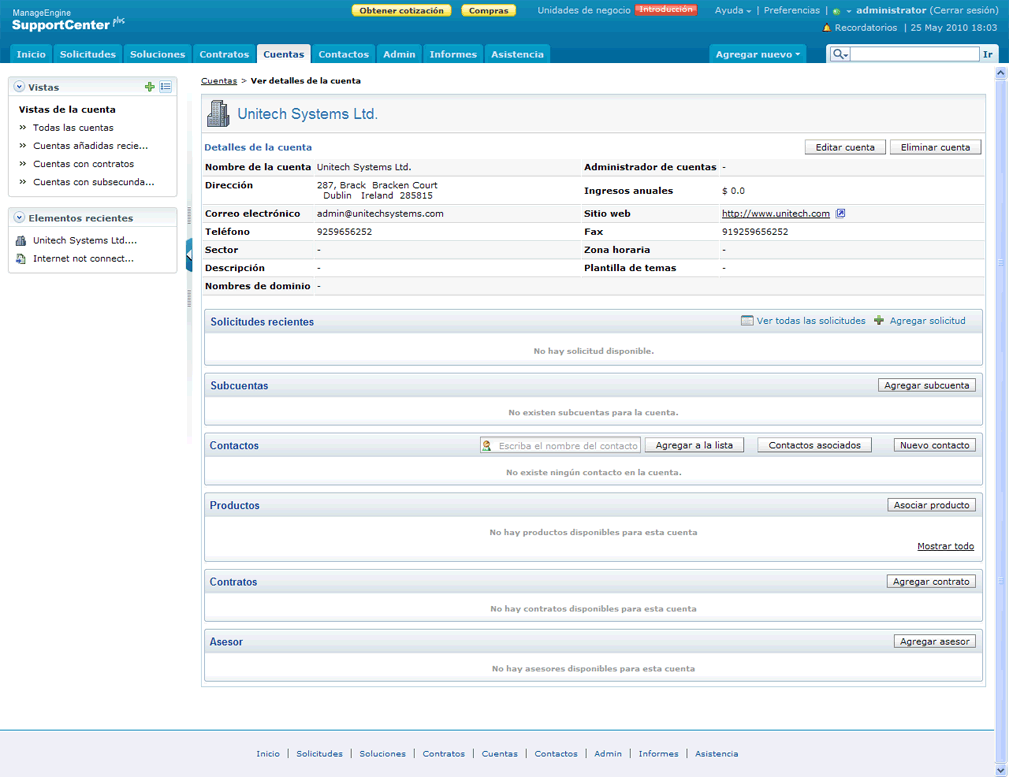The width and height of the screenshot is (1009, 777).
Task: Switch to the Admin tab
Action: 399,54
